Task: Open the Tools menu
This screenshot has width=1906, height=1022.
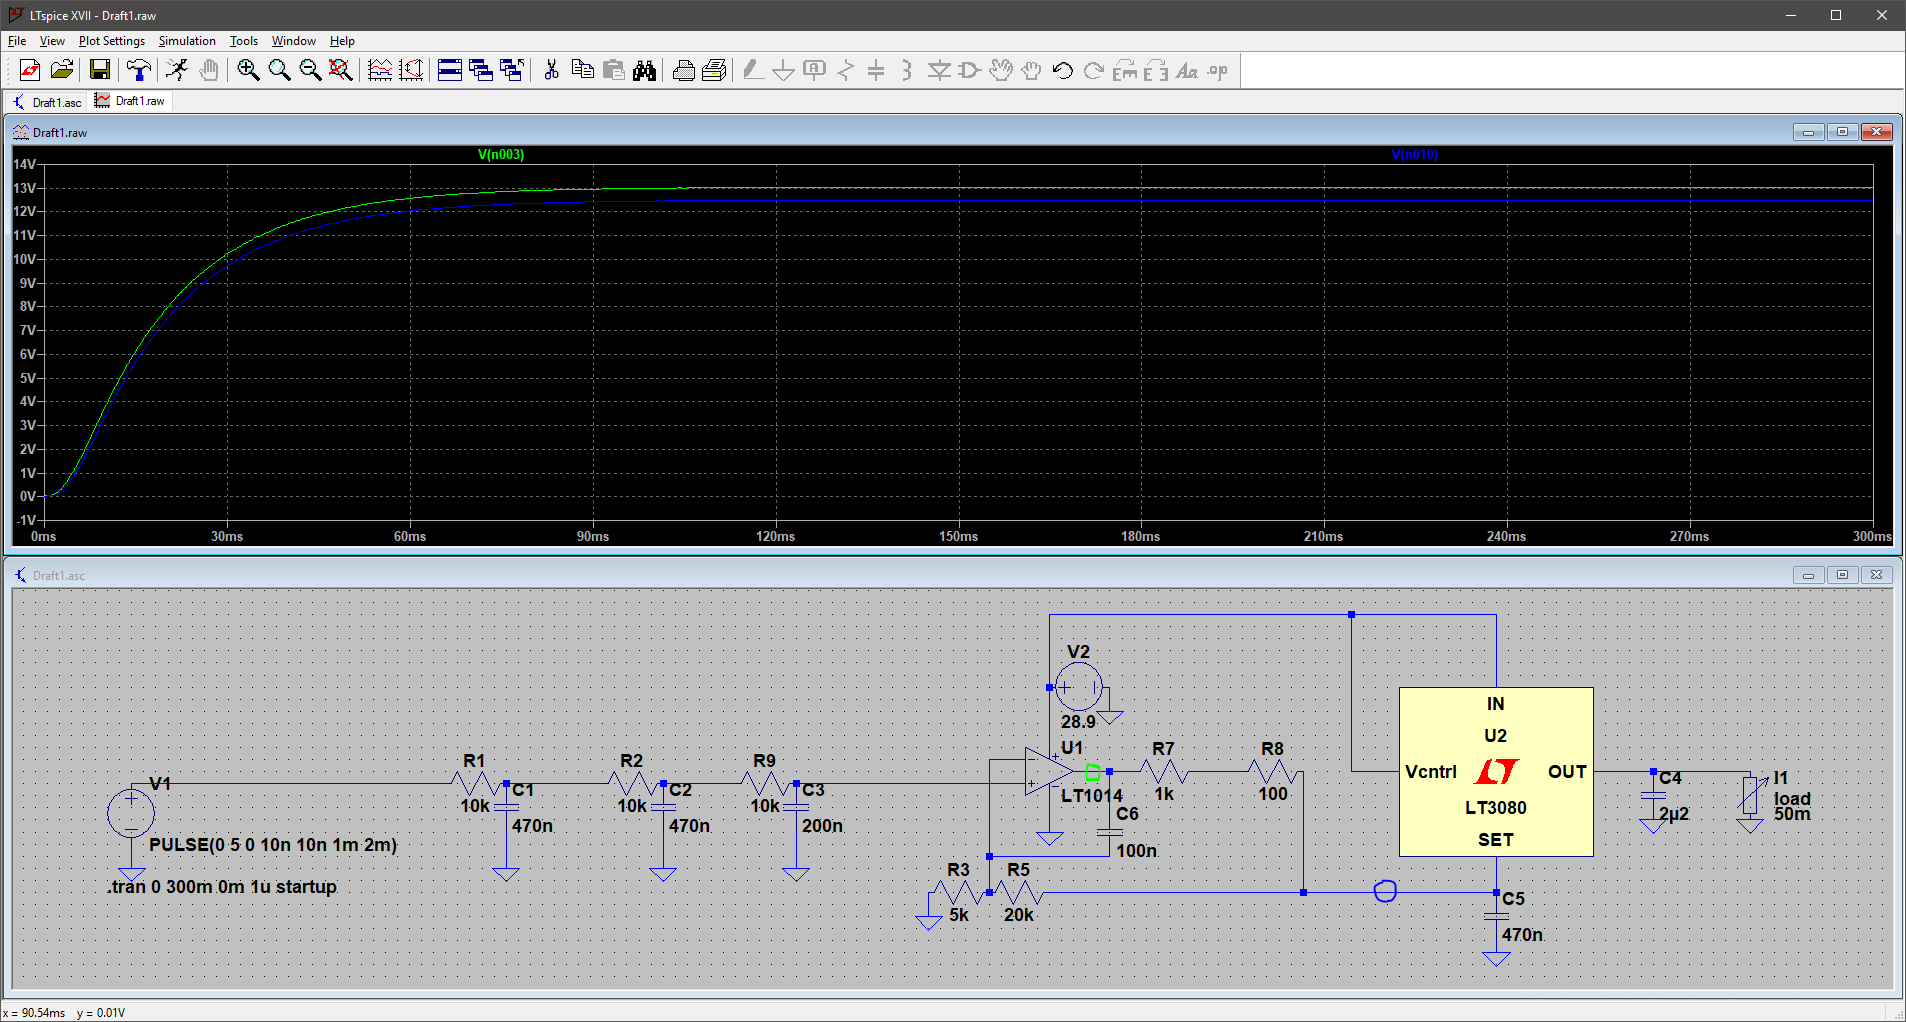Action: point(244,41)
